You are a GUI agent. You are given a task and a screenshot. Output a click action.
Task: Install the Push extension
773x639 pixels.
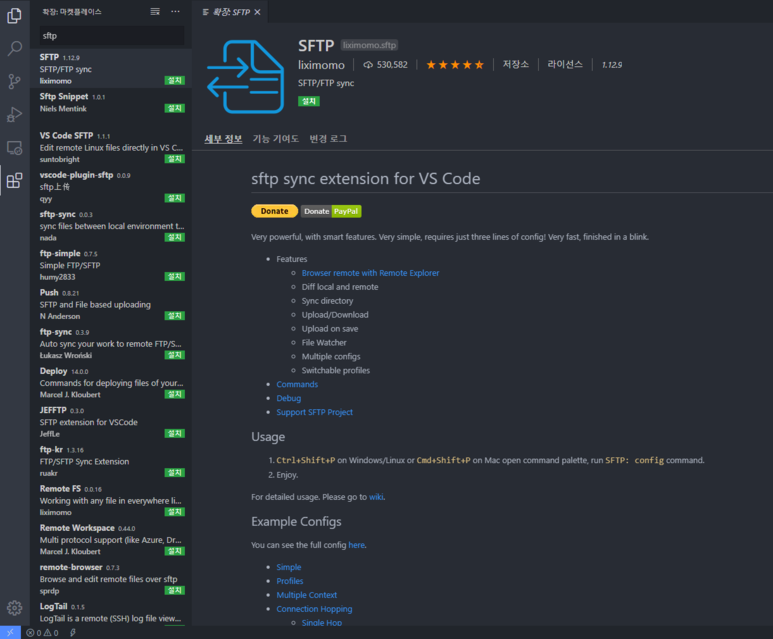coord(175,316)
